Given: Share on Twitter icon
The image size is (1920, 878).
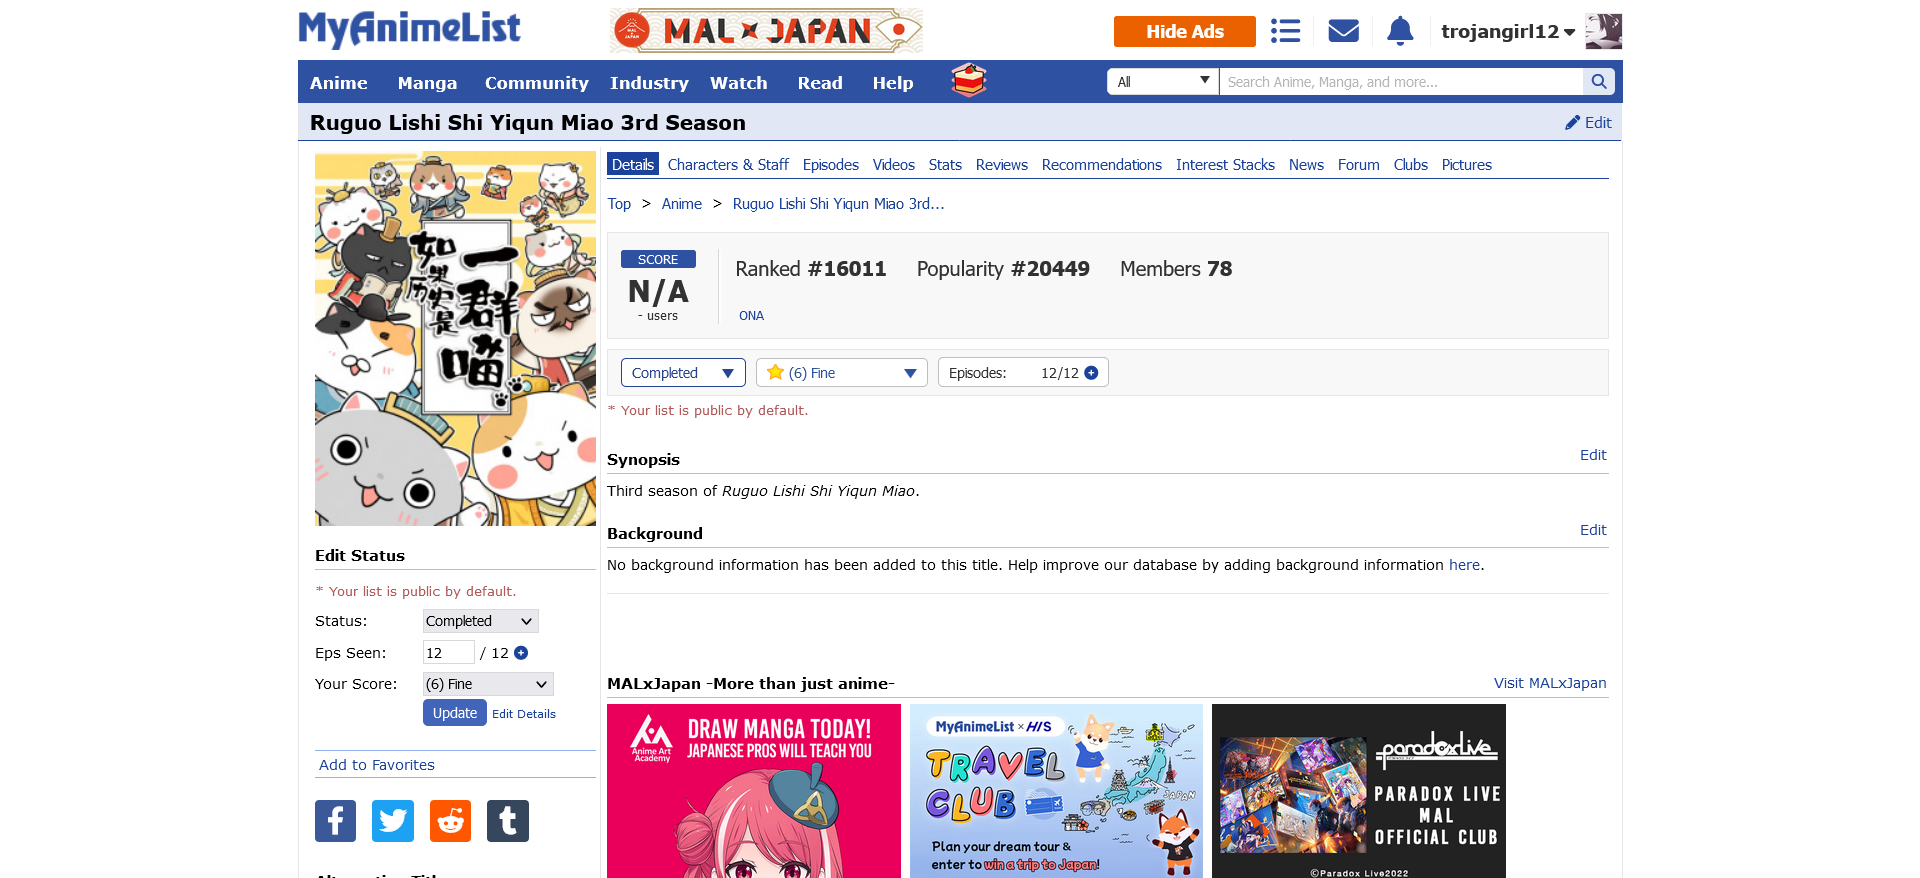Looking at the screenshot, I should (393, 821).
